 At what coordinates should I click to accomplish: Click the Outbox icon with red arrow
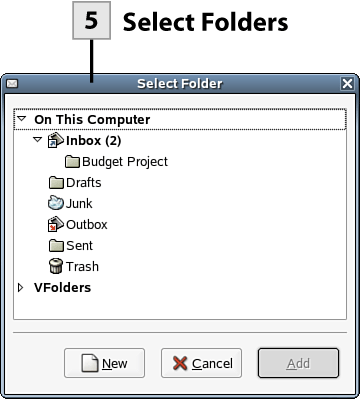pyautogui.click(x=56, y=224)
